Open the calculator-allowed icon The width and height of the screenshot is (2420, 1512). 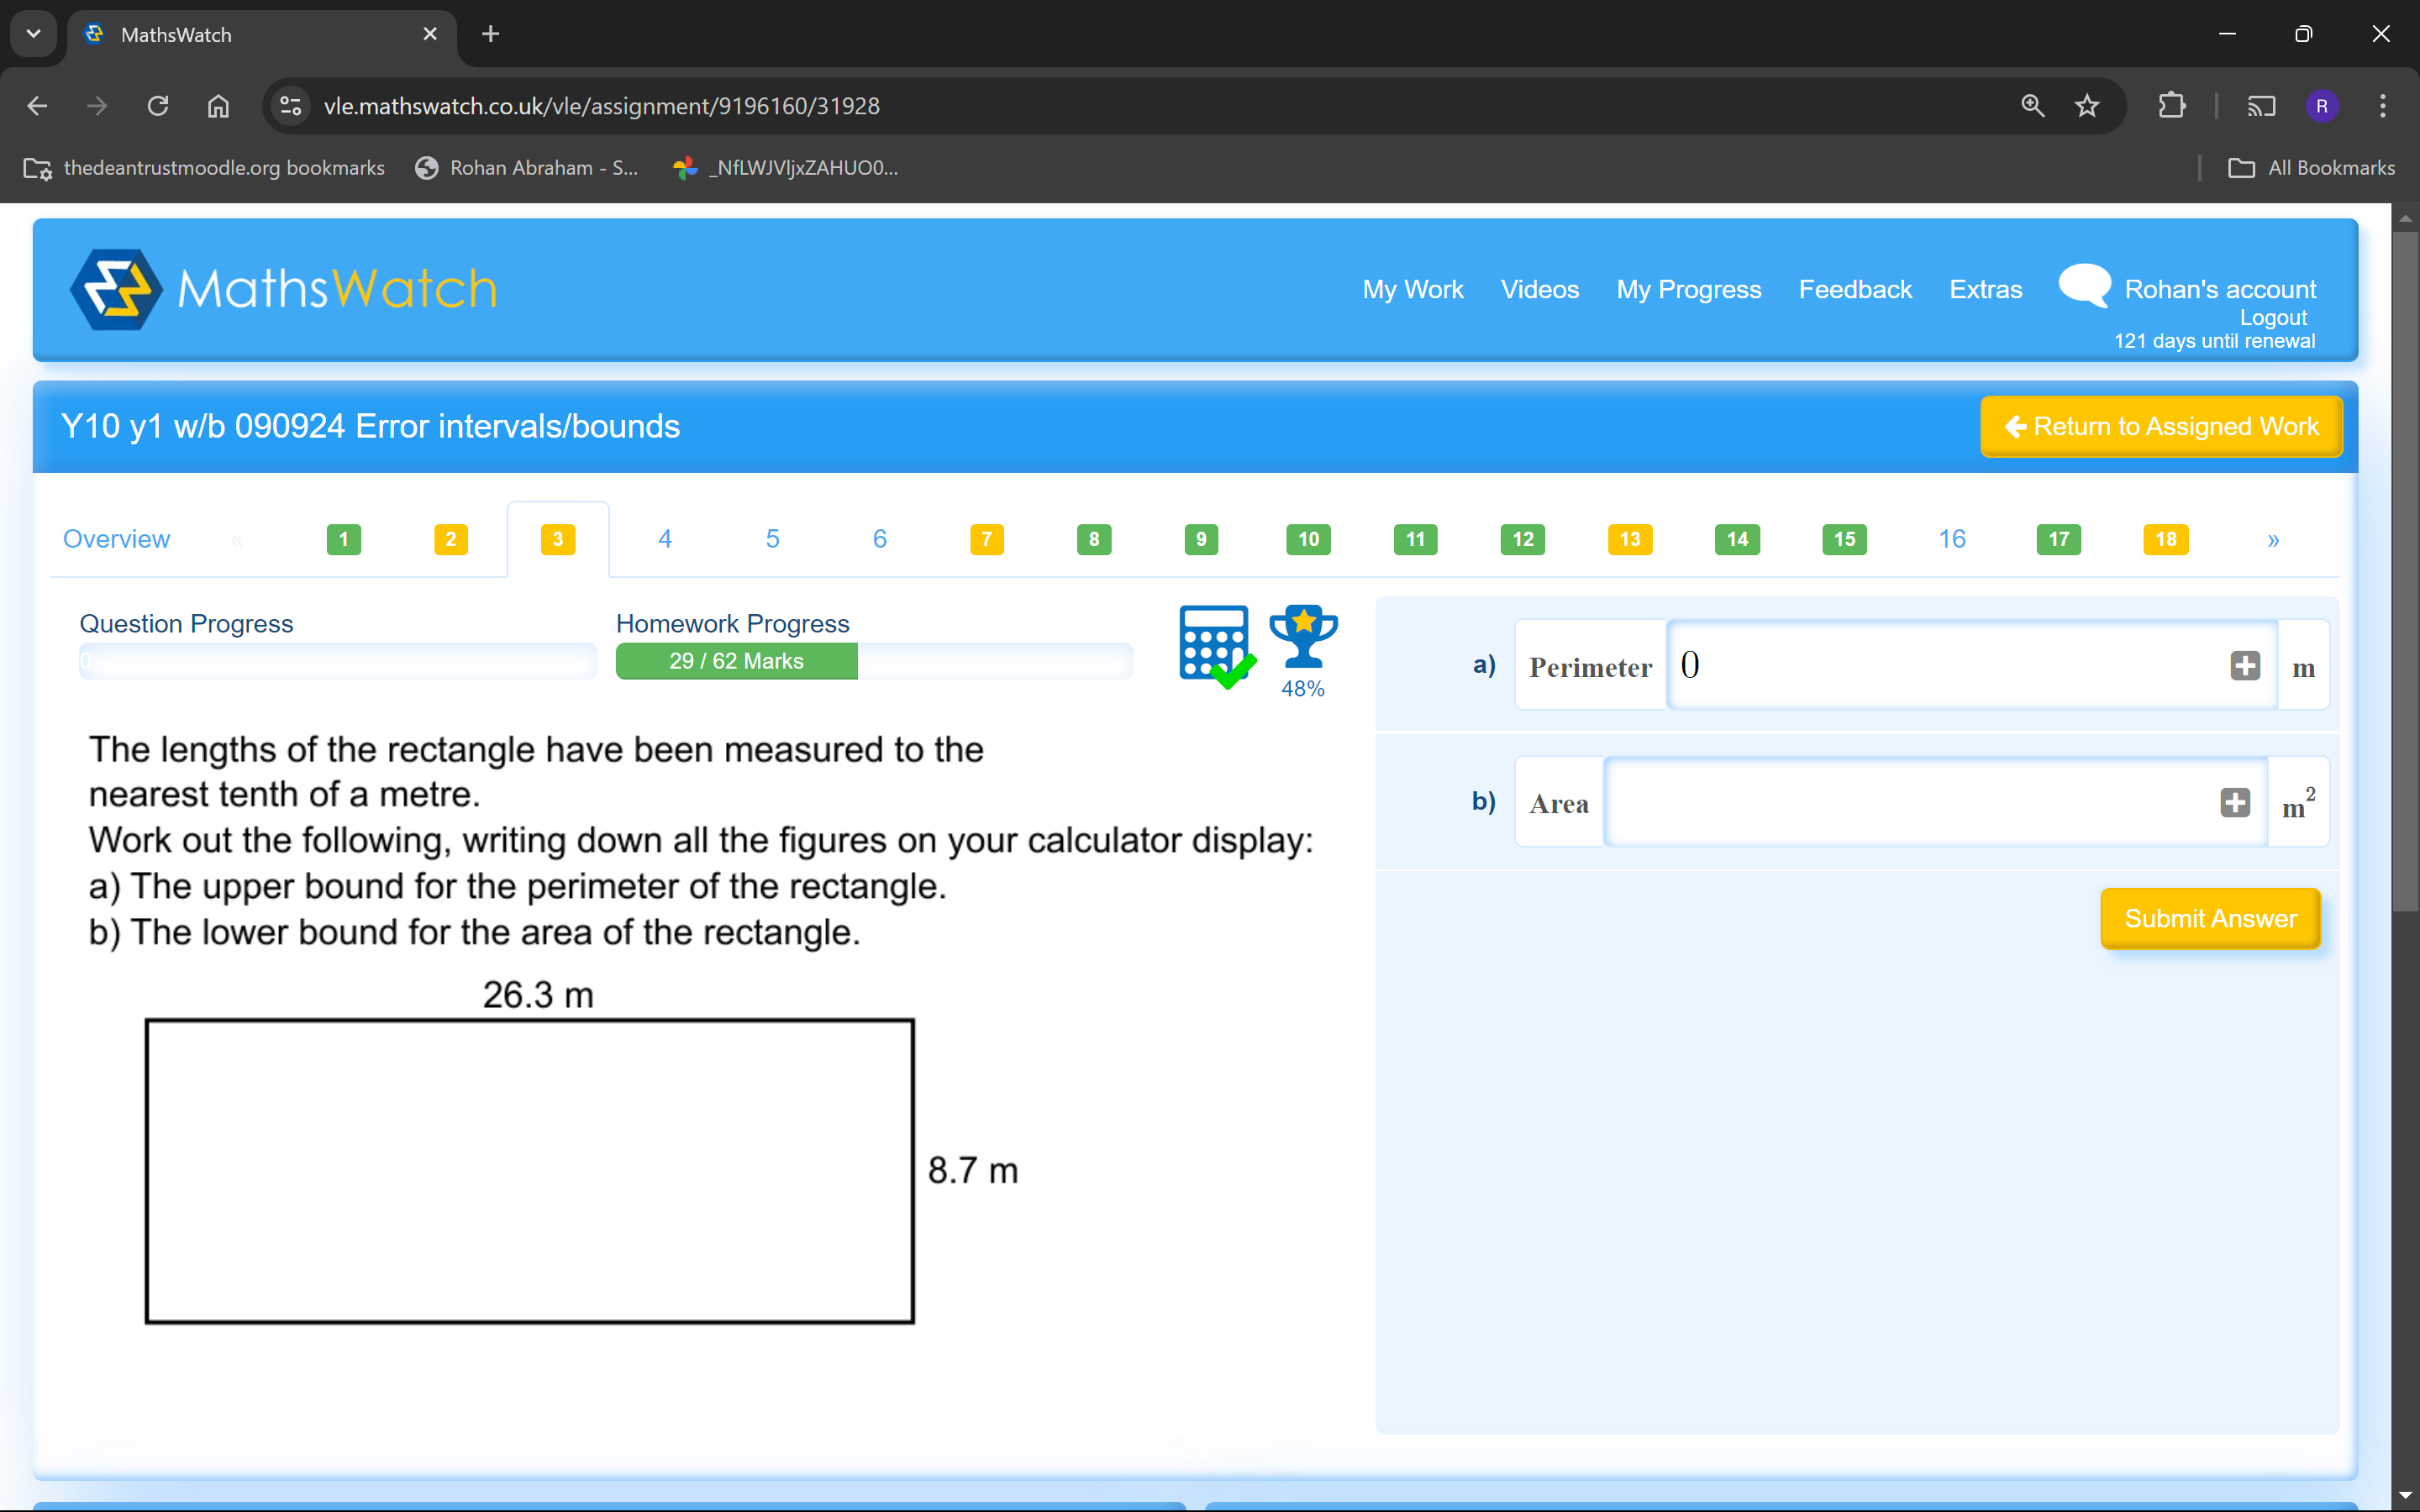(1217, 646)
